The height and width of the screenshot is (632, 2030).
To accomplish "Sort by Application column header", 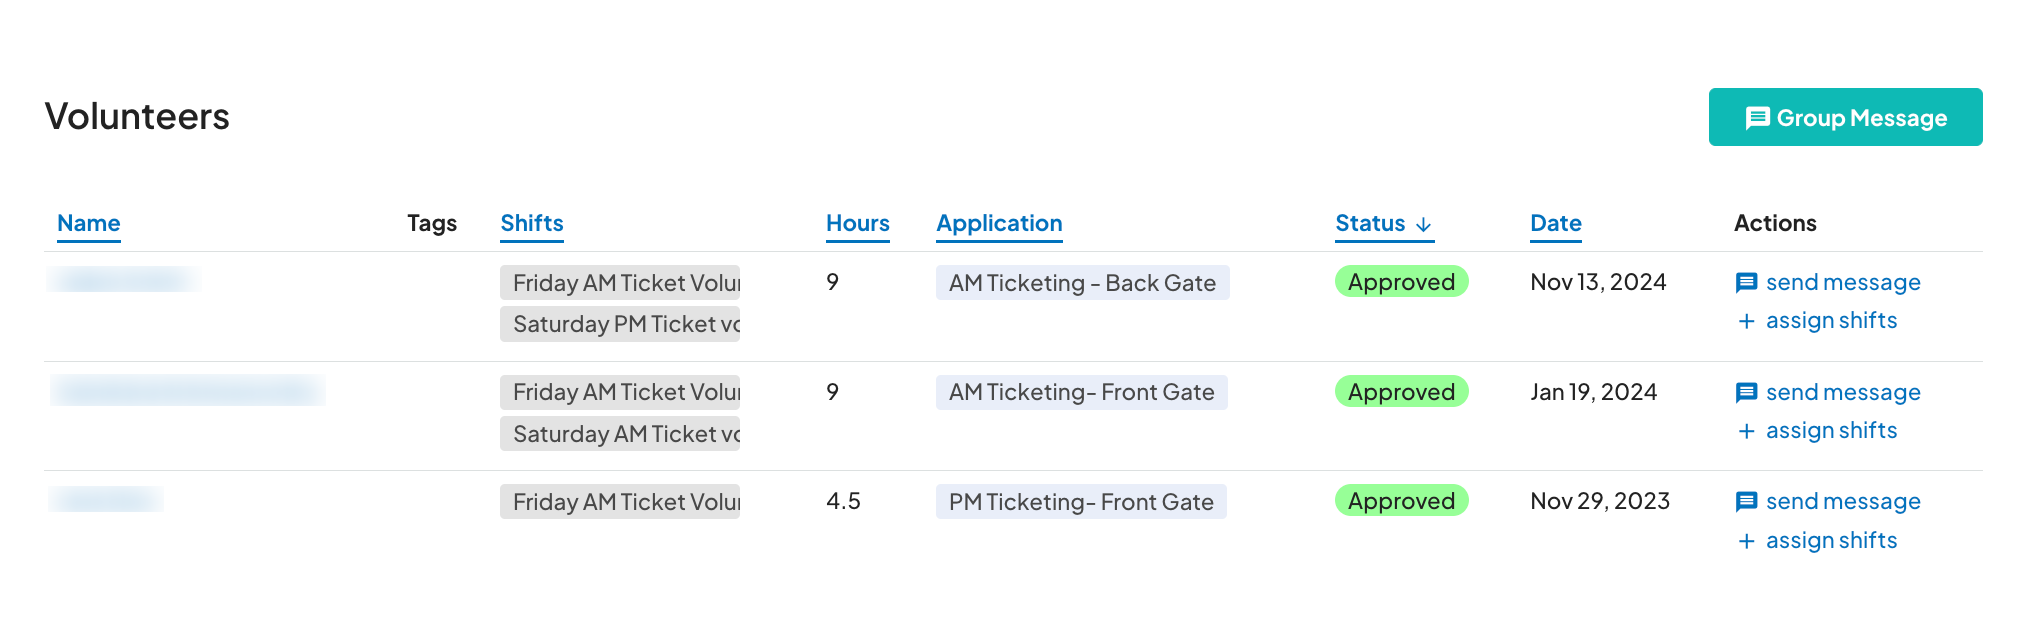I will tap(999, 223).
